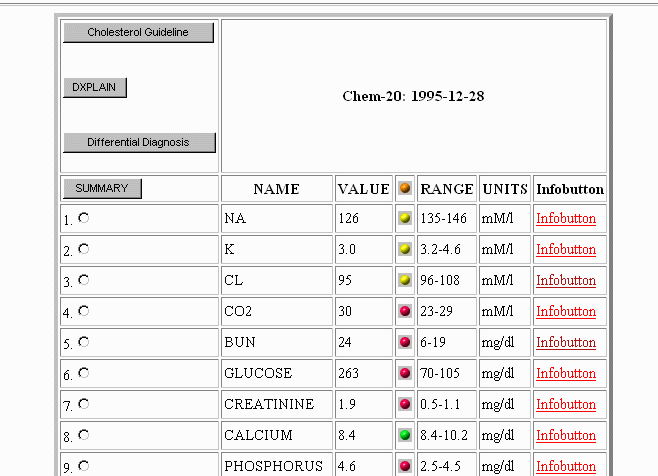Click the orange indicator in the table header

405,188
